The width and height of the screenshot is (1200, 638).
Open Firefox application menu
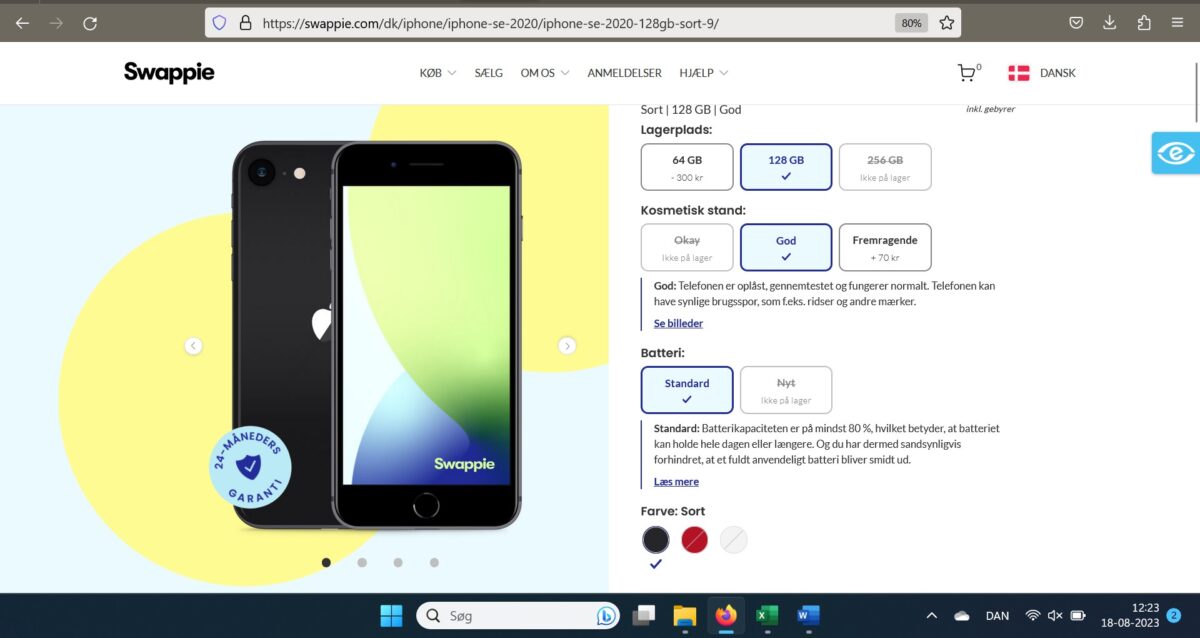(x=1178, y=23)
